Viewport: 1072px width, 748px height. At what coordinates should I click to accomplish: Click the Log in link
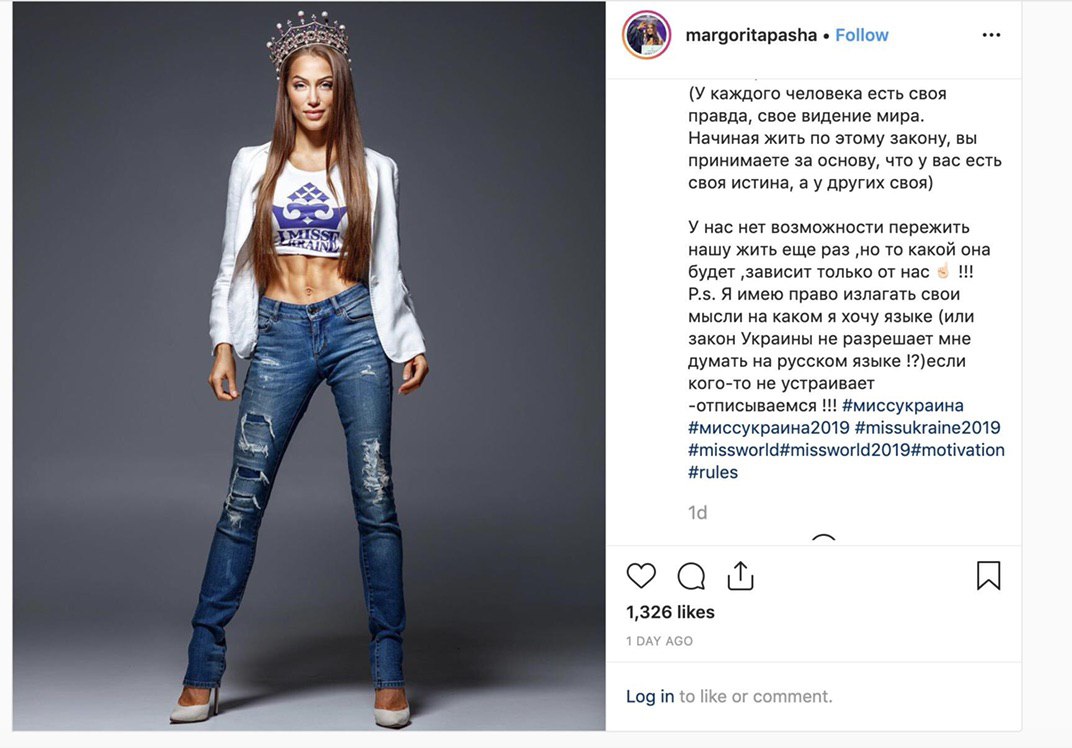pyautogui.click(x=649, y=696)
